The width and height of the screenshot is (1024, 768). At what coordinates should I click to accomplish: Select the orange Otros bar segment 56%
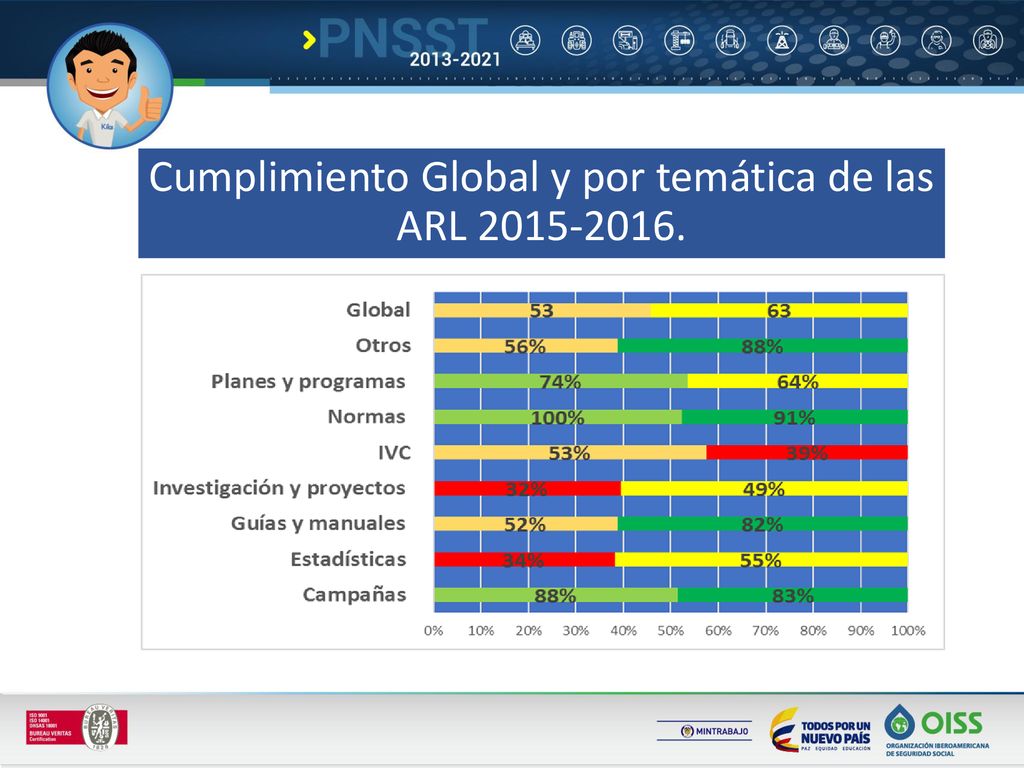[x=526, y=345]
